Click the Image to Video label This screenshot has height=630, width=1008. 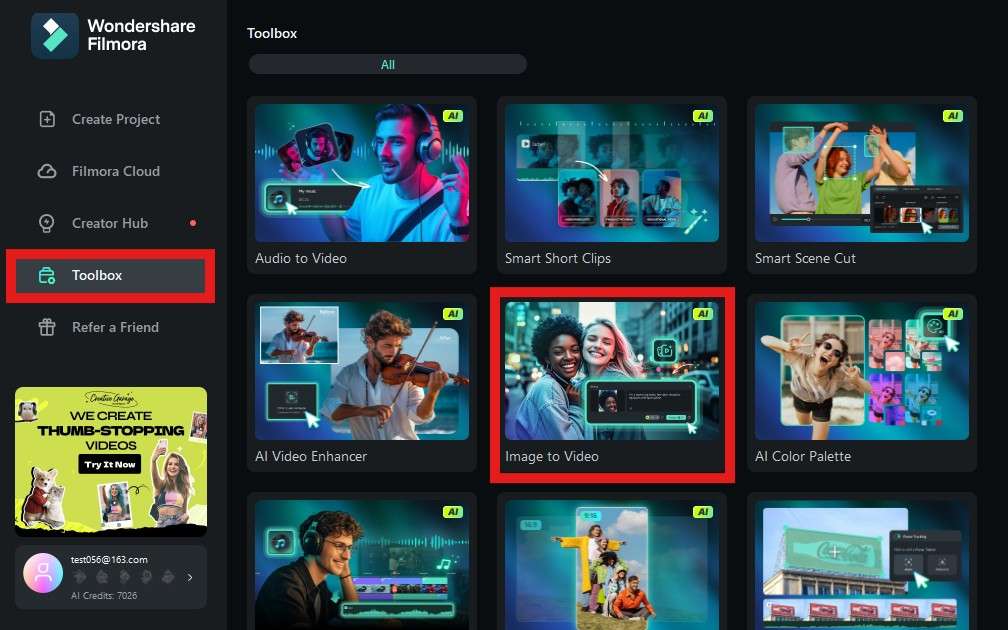point(552,456)
